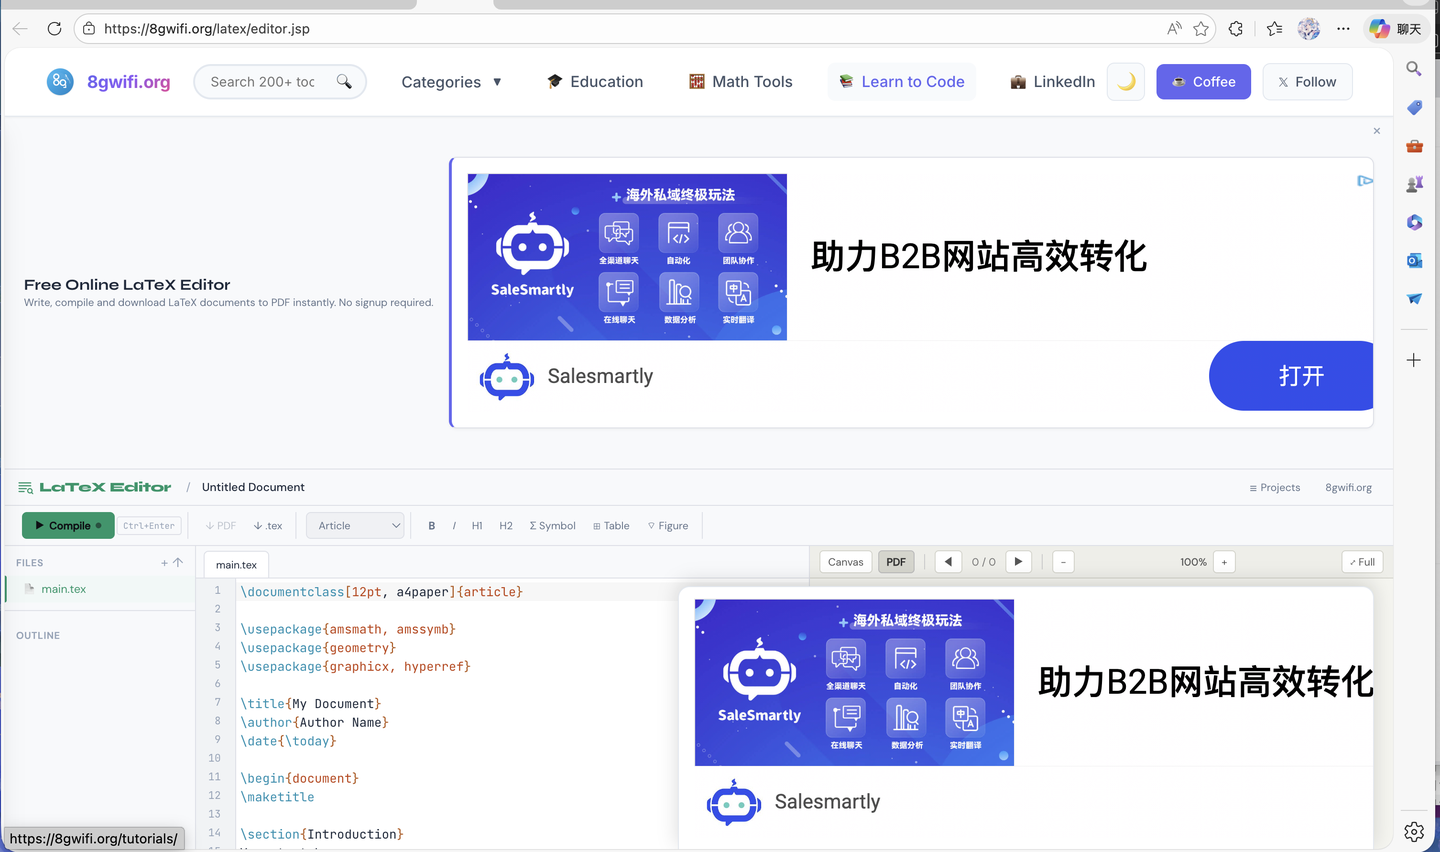Screen dimensions: 1440x852
Task: Select the main.tex editor tab
Action: pos(237,565)
